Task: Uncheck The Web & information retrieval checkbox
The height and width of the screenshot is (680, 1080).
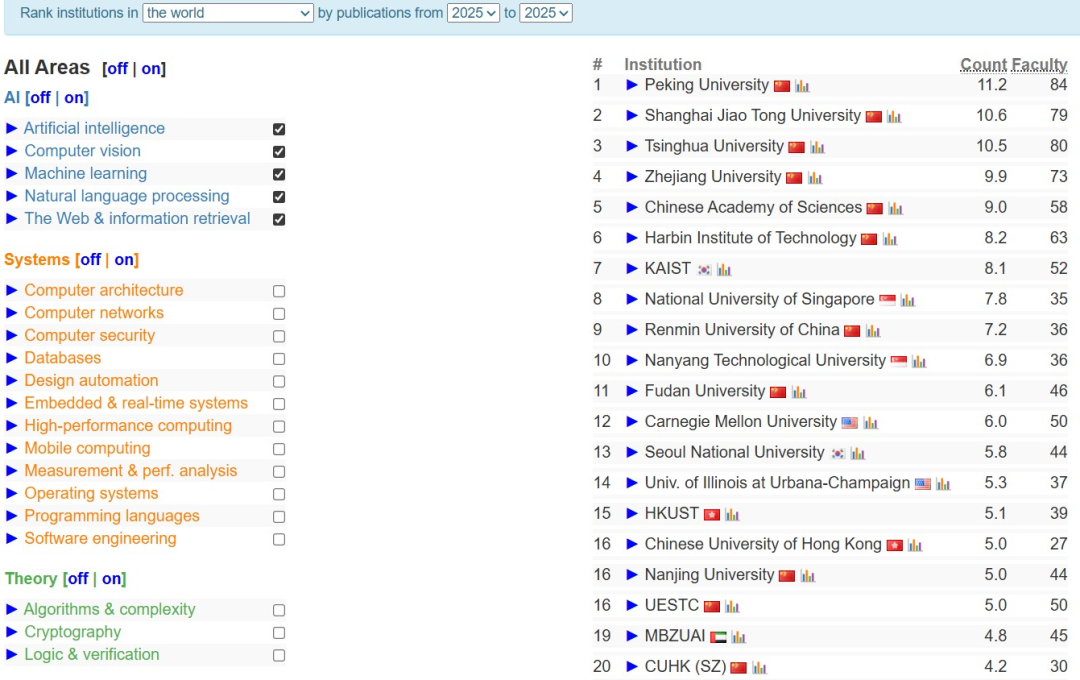Action: pos(279,219)
